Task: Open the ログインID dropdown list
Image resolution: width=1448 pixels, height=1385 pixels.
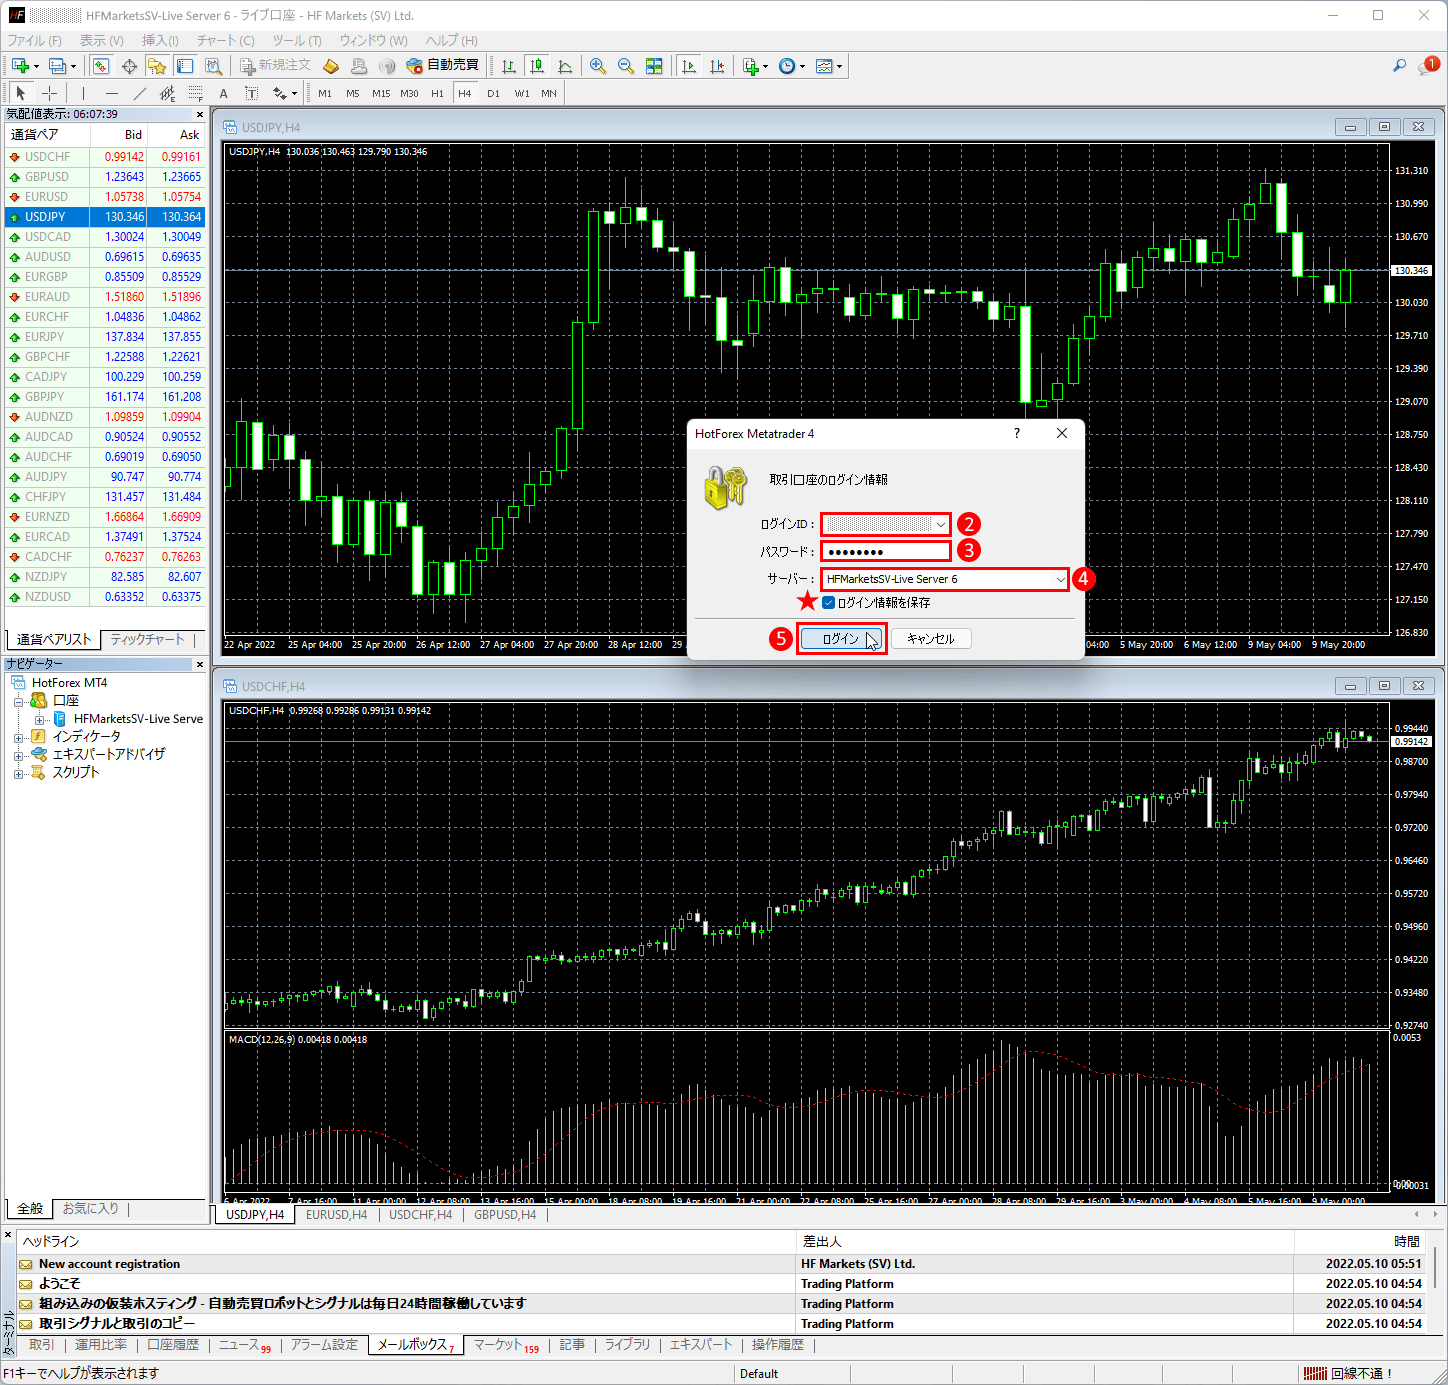Action: (x=940, y=524)
